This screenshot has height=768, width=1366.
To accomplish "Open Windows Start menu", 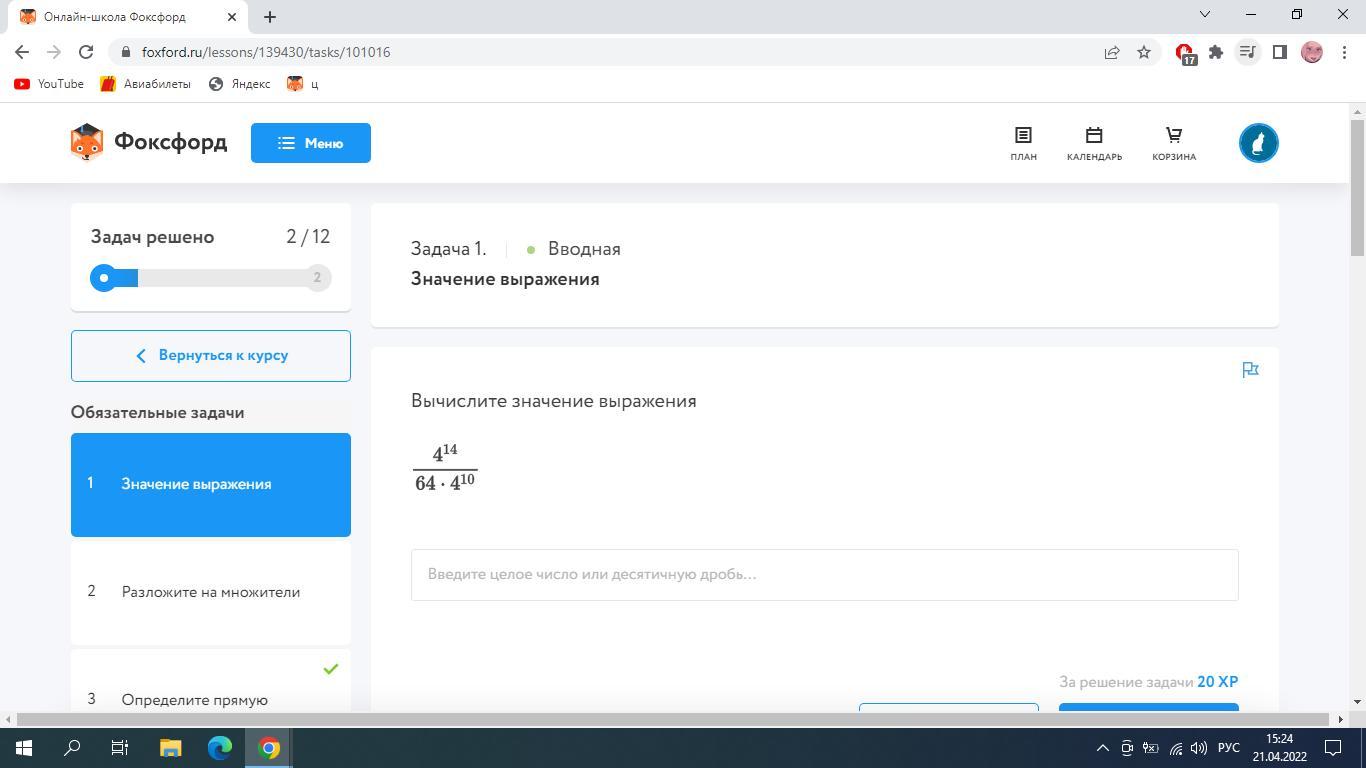I will (x=24, y=748).
